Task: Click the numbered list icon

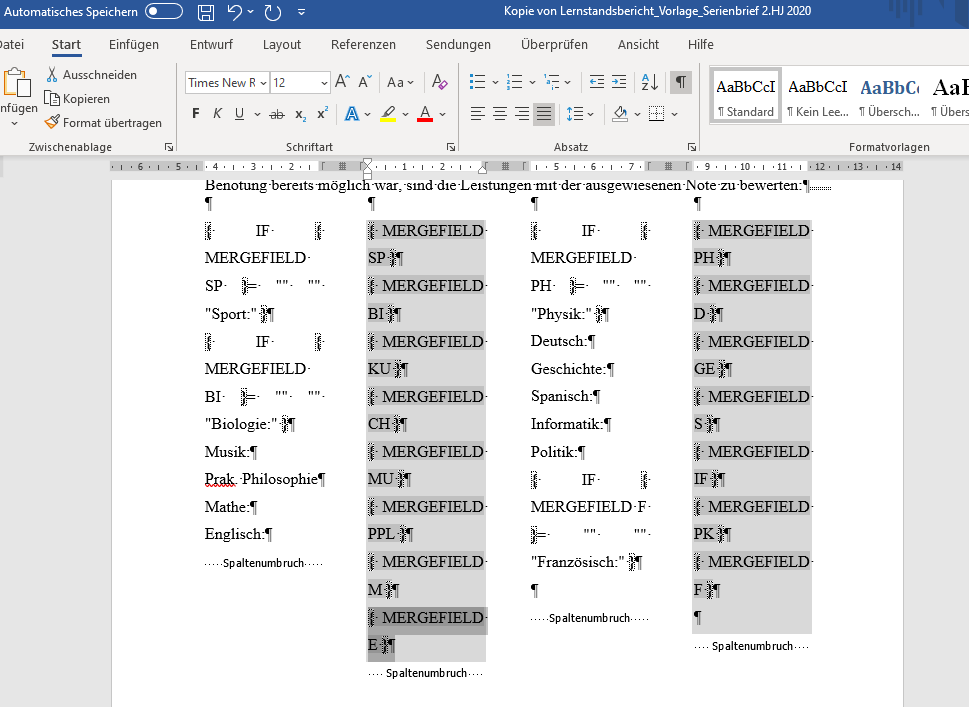Action: (x=514, y=82)
